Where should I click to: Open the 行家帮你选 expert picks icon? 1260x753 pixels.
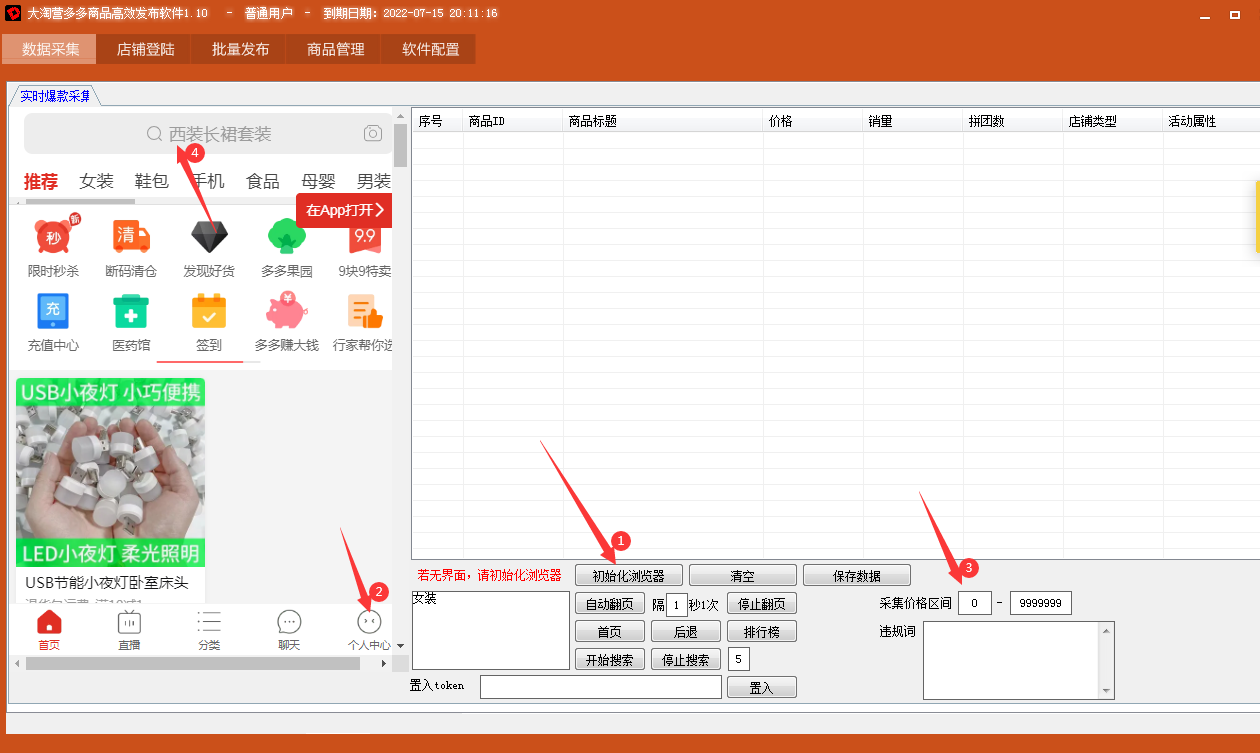pyautogui.click(x=363, y=322)
